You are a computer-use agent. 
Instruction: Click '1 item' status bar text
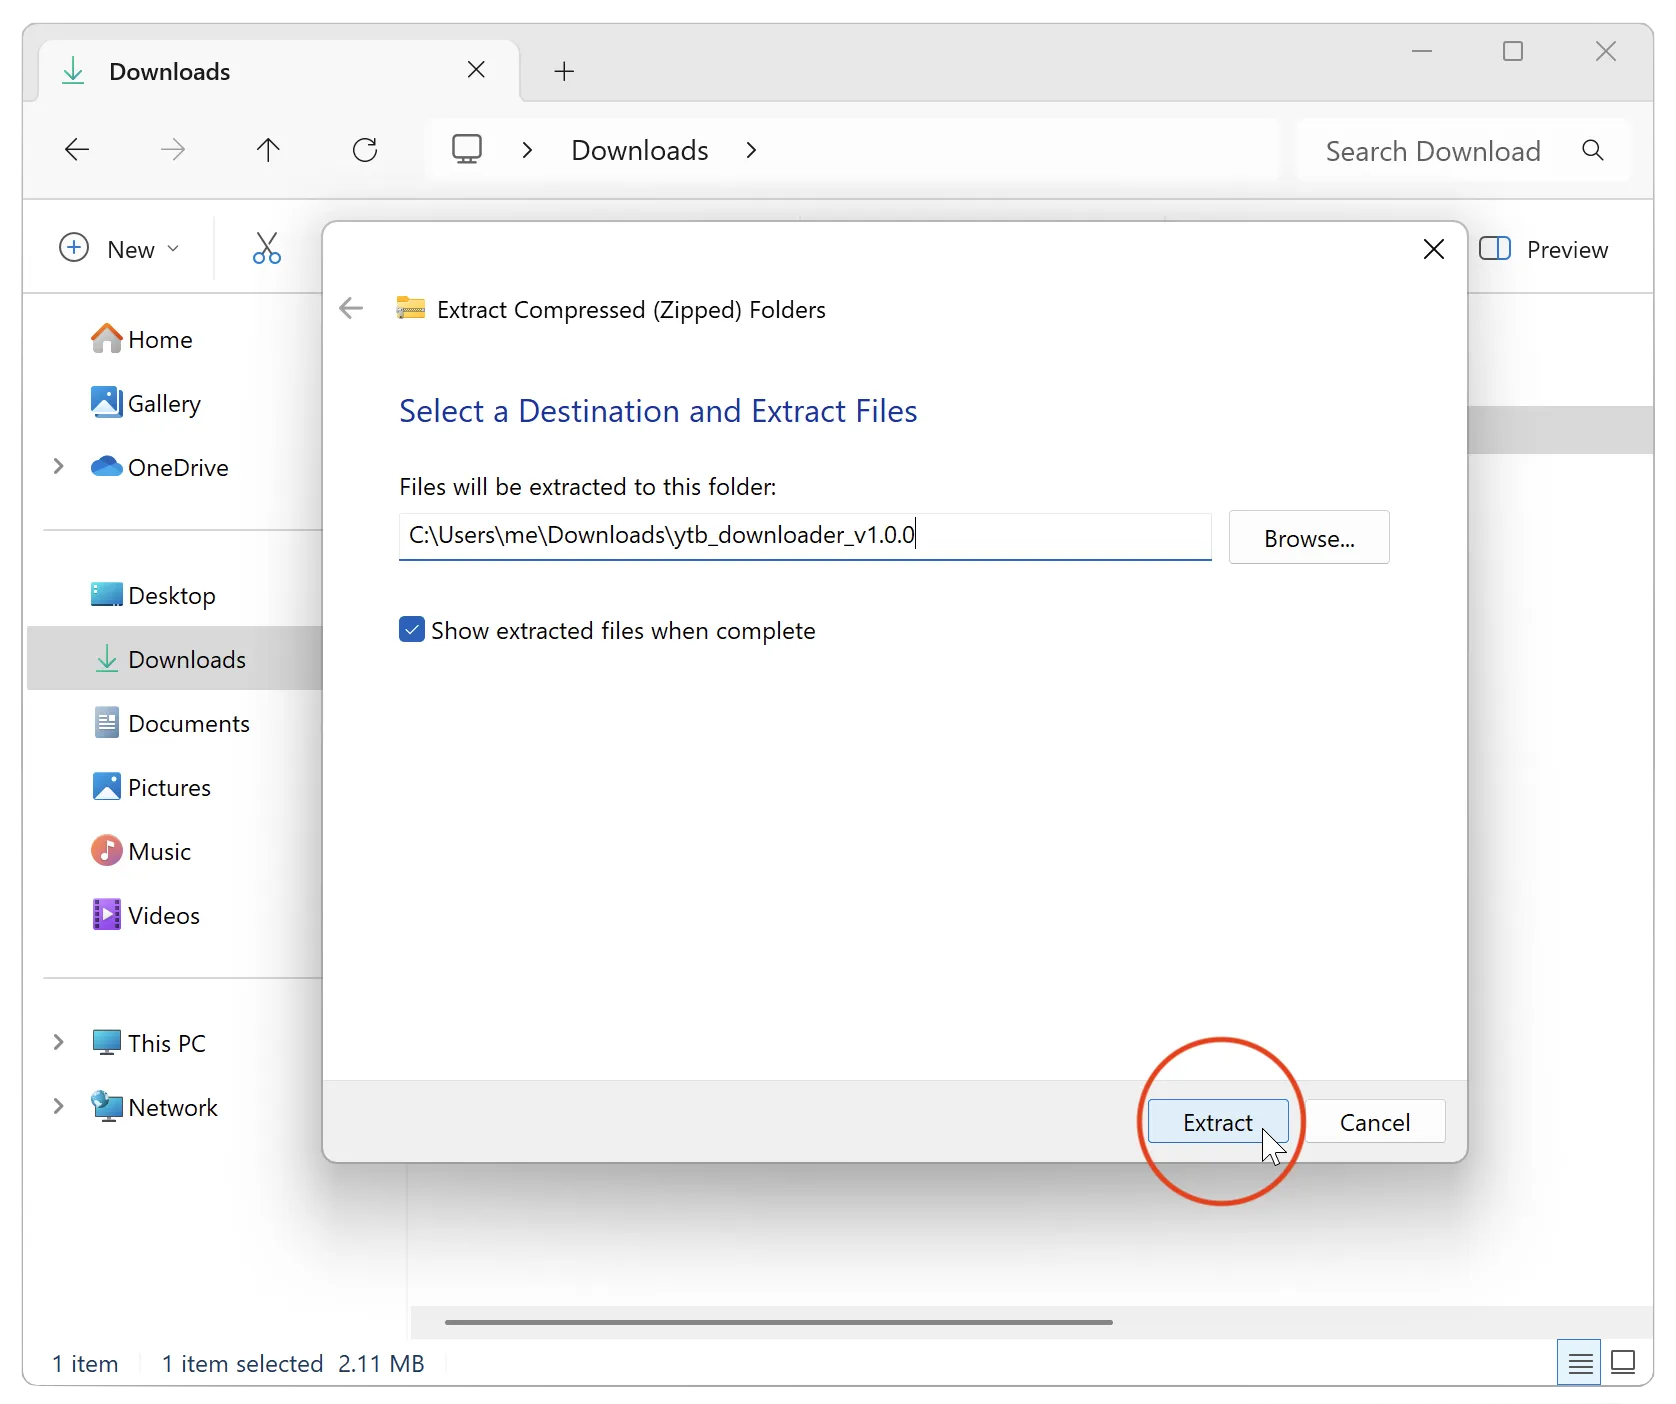[x=85, y=1364]
